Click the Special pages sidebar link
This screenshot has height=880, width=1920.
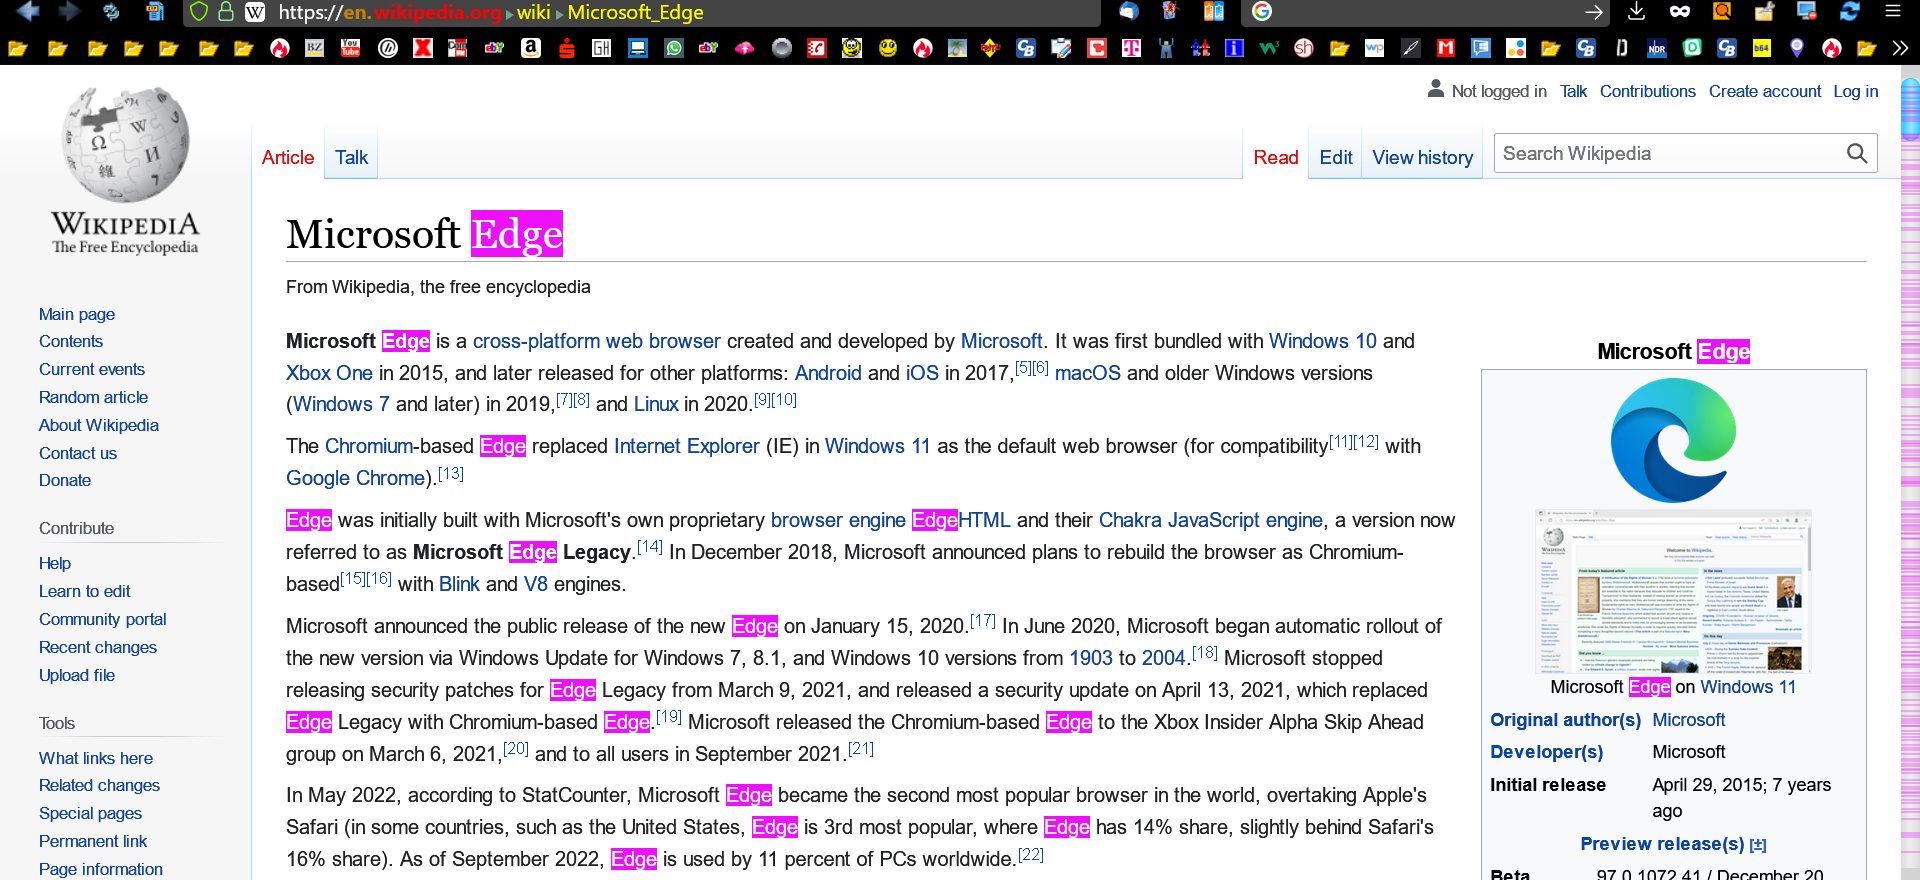pyautogui.click(x=90, y=813)
